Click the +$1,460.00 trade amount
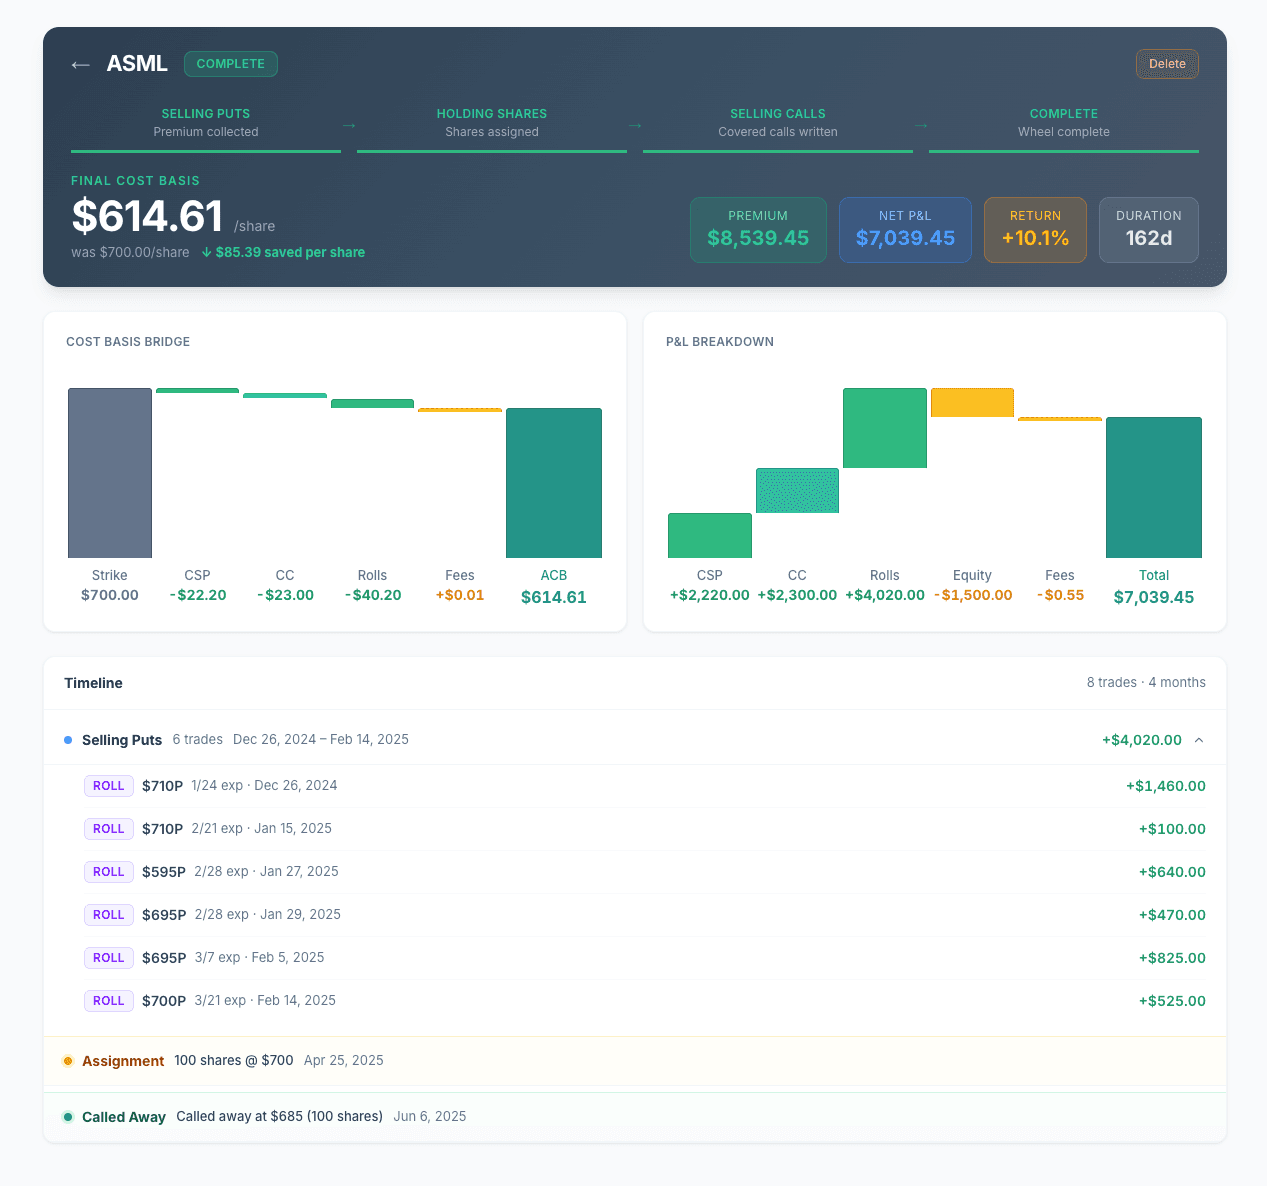Screen dimensions: 1267x1186 pyautogui.click(x=1166, y=786)
